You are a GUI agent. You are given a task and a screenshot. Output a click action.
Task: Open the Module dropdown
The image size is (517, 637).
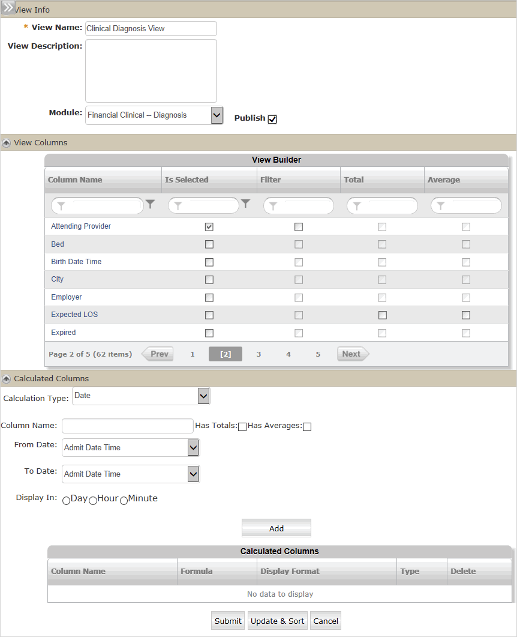point(217,115)
